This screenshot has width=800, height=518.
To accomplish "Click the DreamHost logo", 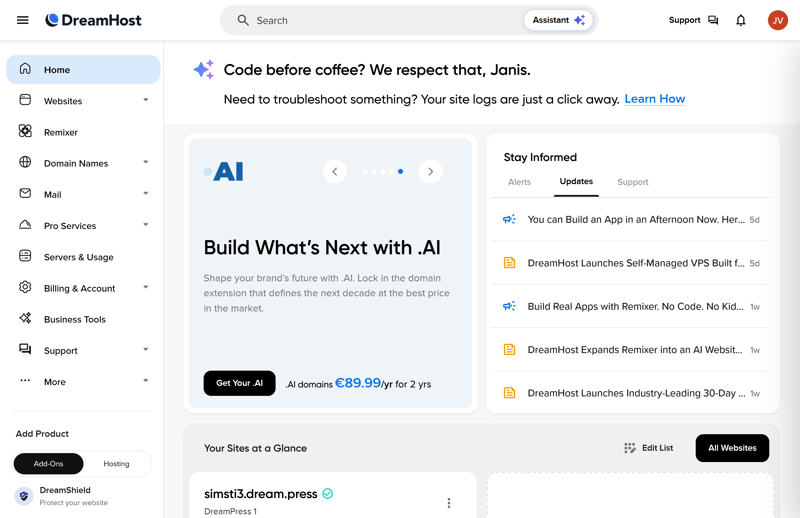I will (x=93, y=20).
